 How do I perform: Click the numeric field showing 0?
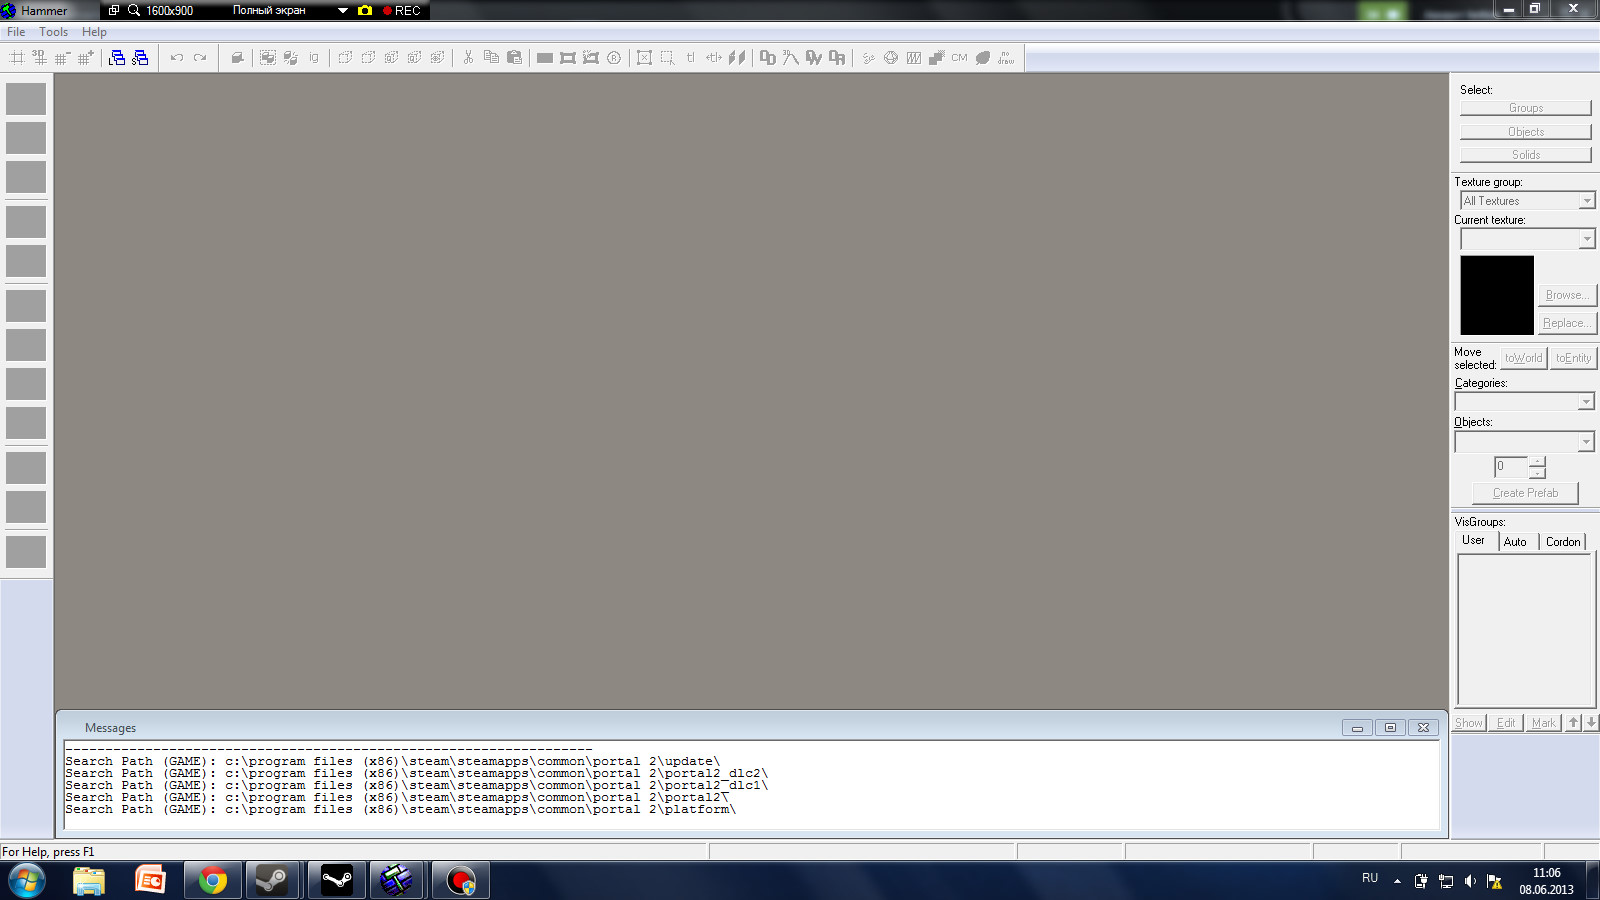1511,467
